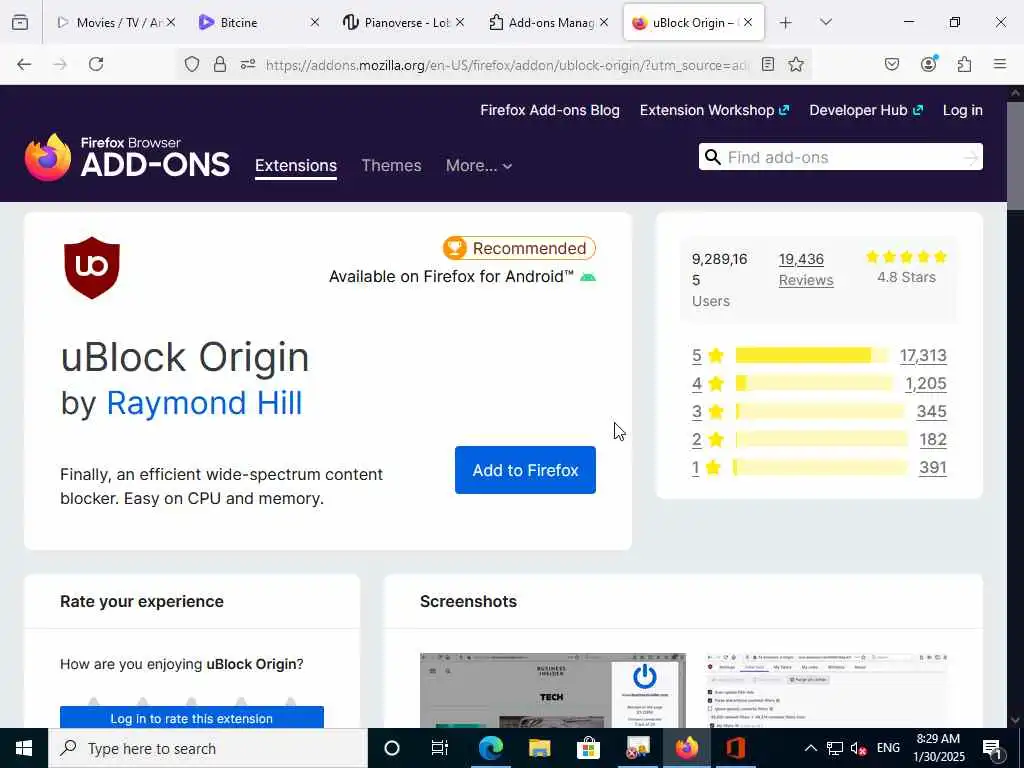This screenshot has width=1024, height=768.
Task: Click the Firefox Browser Add-ons logo
Action: (x=127, y=157)
